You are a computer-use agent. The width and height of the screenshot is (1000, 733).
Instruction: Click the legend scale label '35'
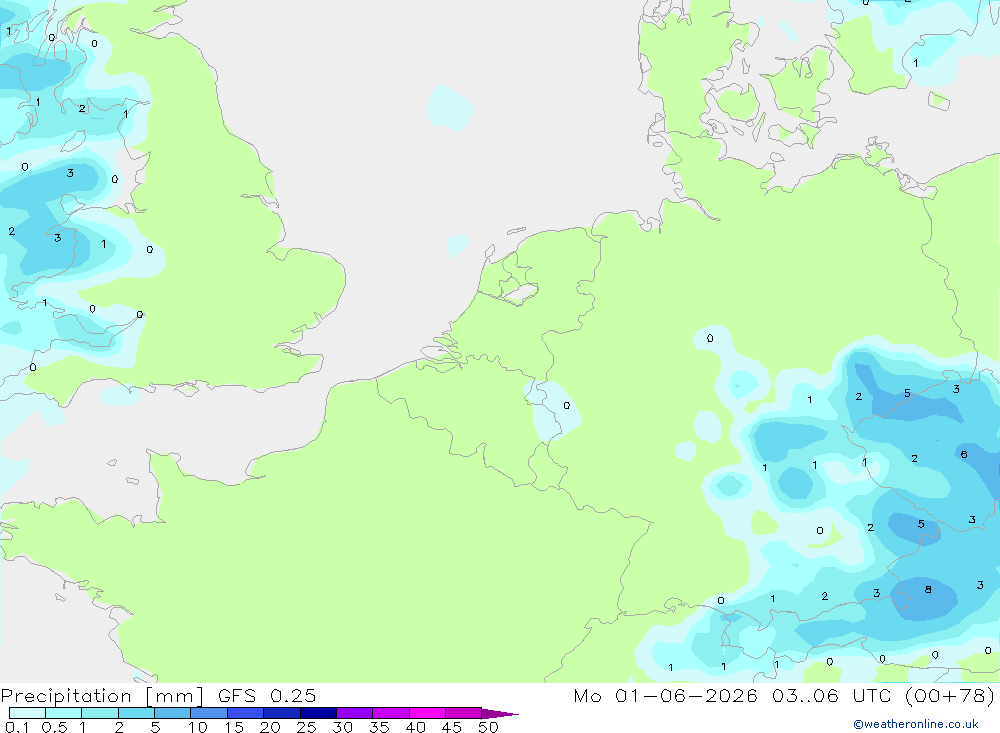379,727
